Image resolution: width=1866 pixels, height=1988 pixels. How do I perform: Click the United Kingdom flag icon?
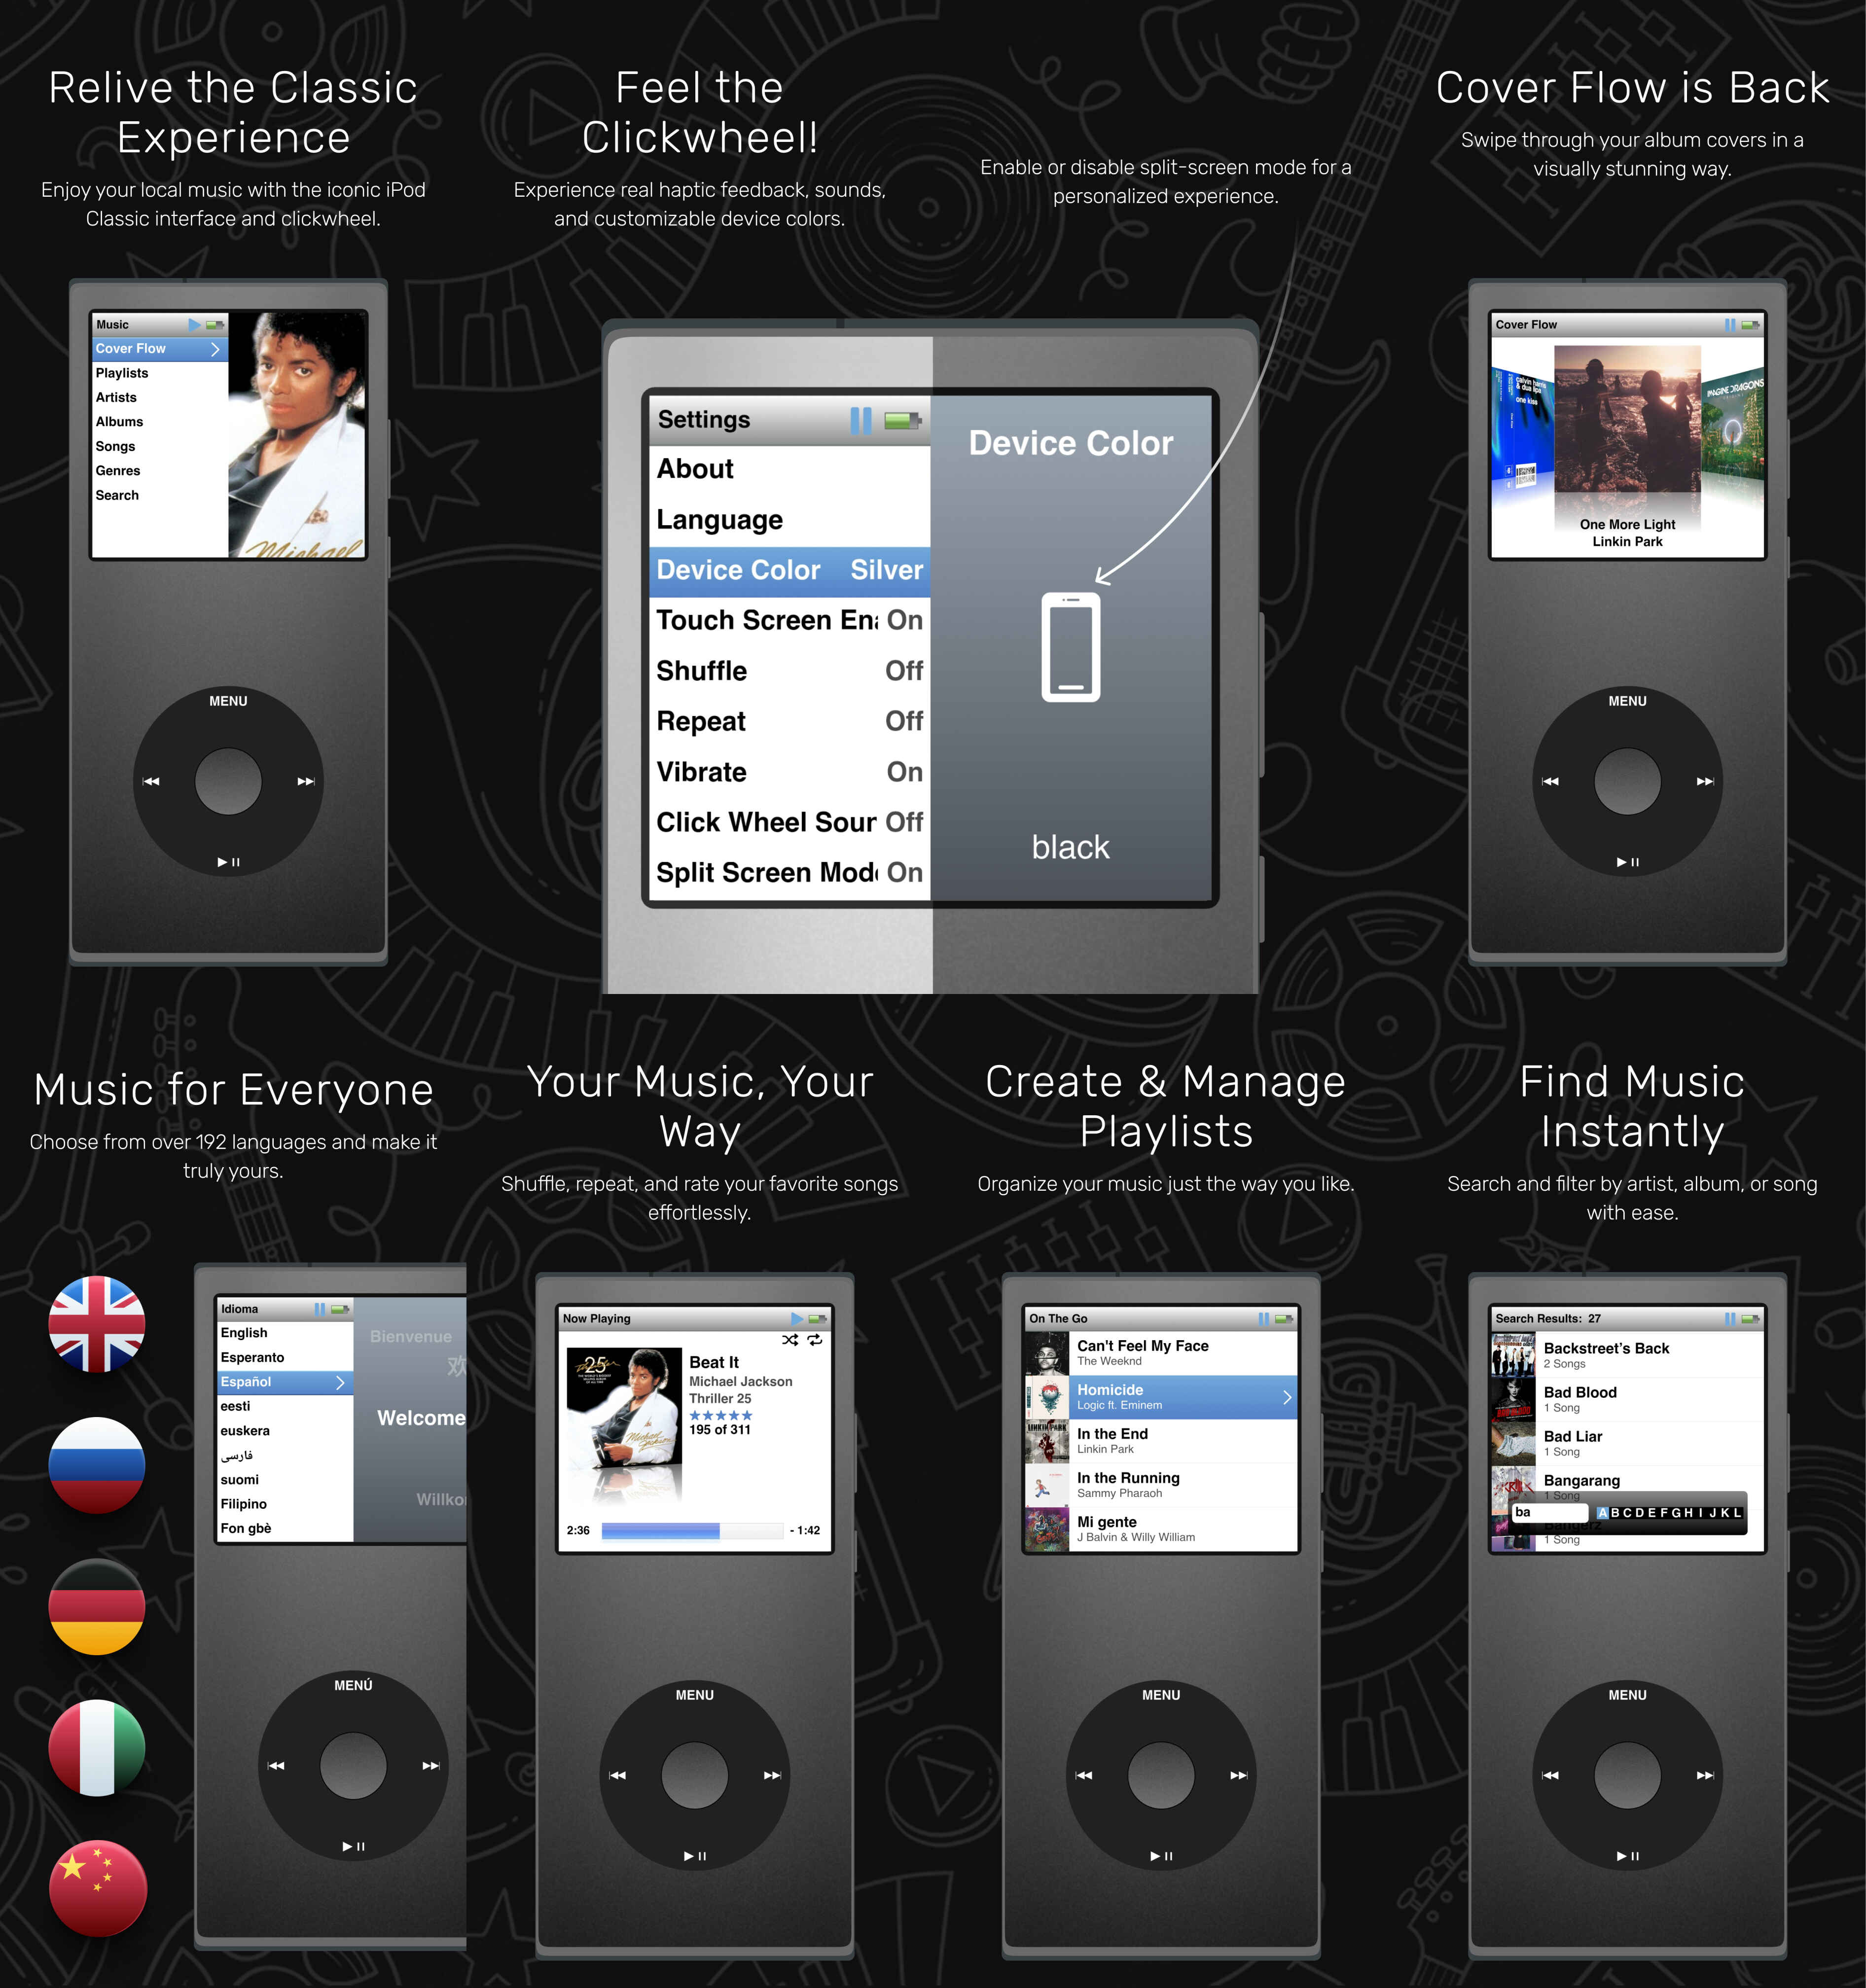point(97,1324)
